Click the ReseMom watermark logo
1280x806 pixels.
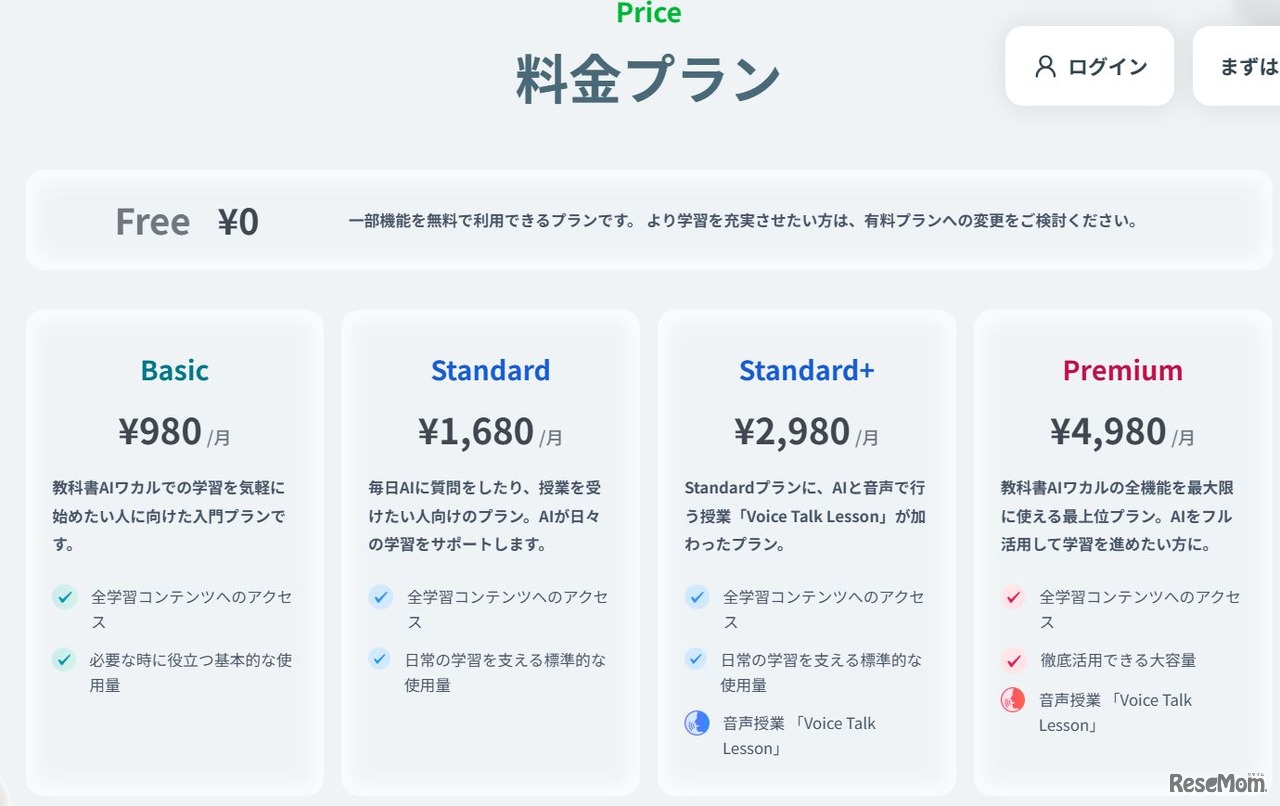(x=1216, y=781)
